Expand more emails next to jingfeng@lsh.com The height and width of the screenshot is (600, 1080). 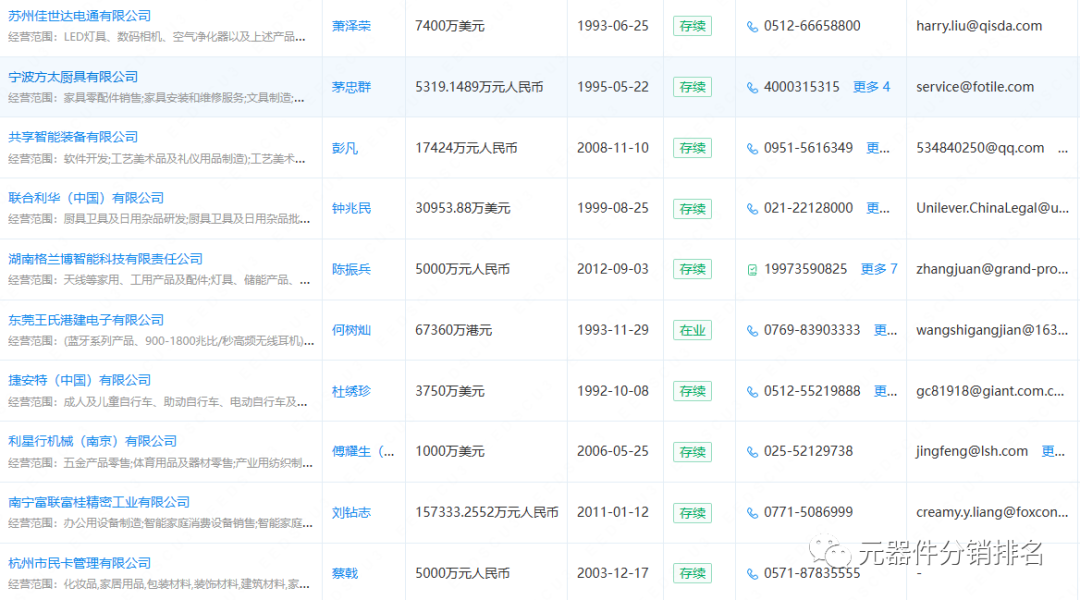point(1053,451)
